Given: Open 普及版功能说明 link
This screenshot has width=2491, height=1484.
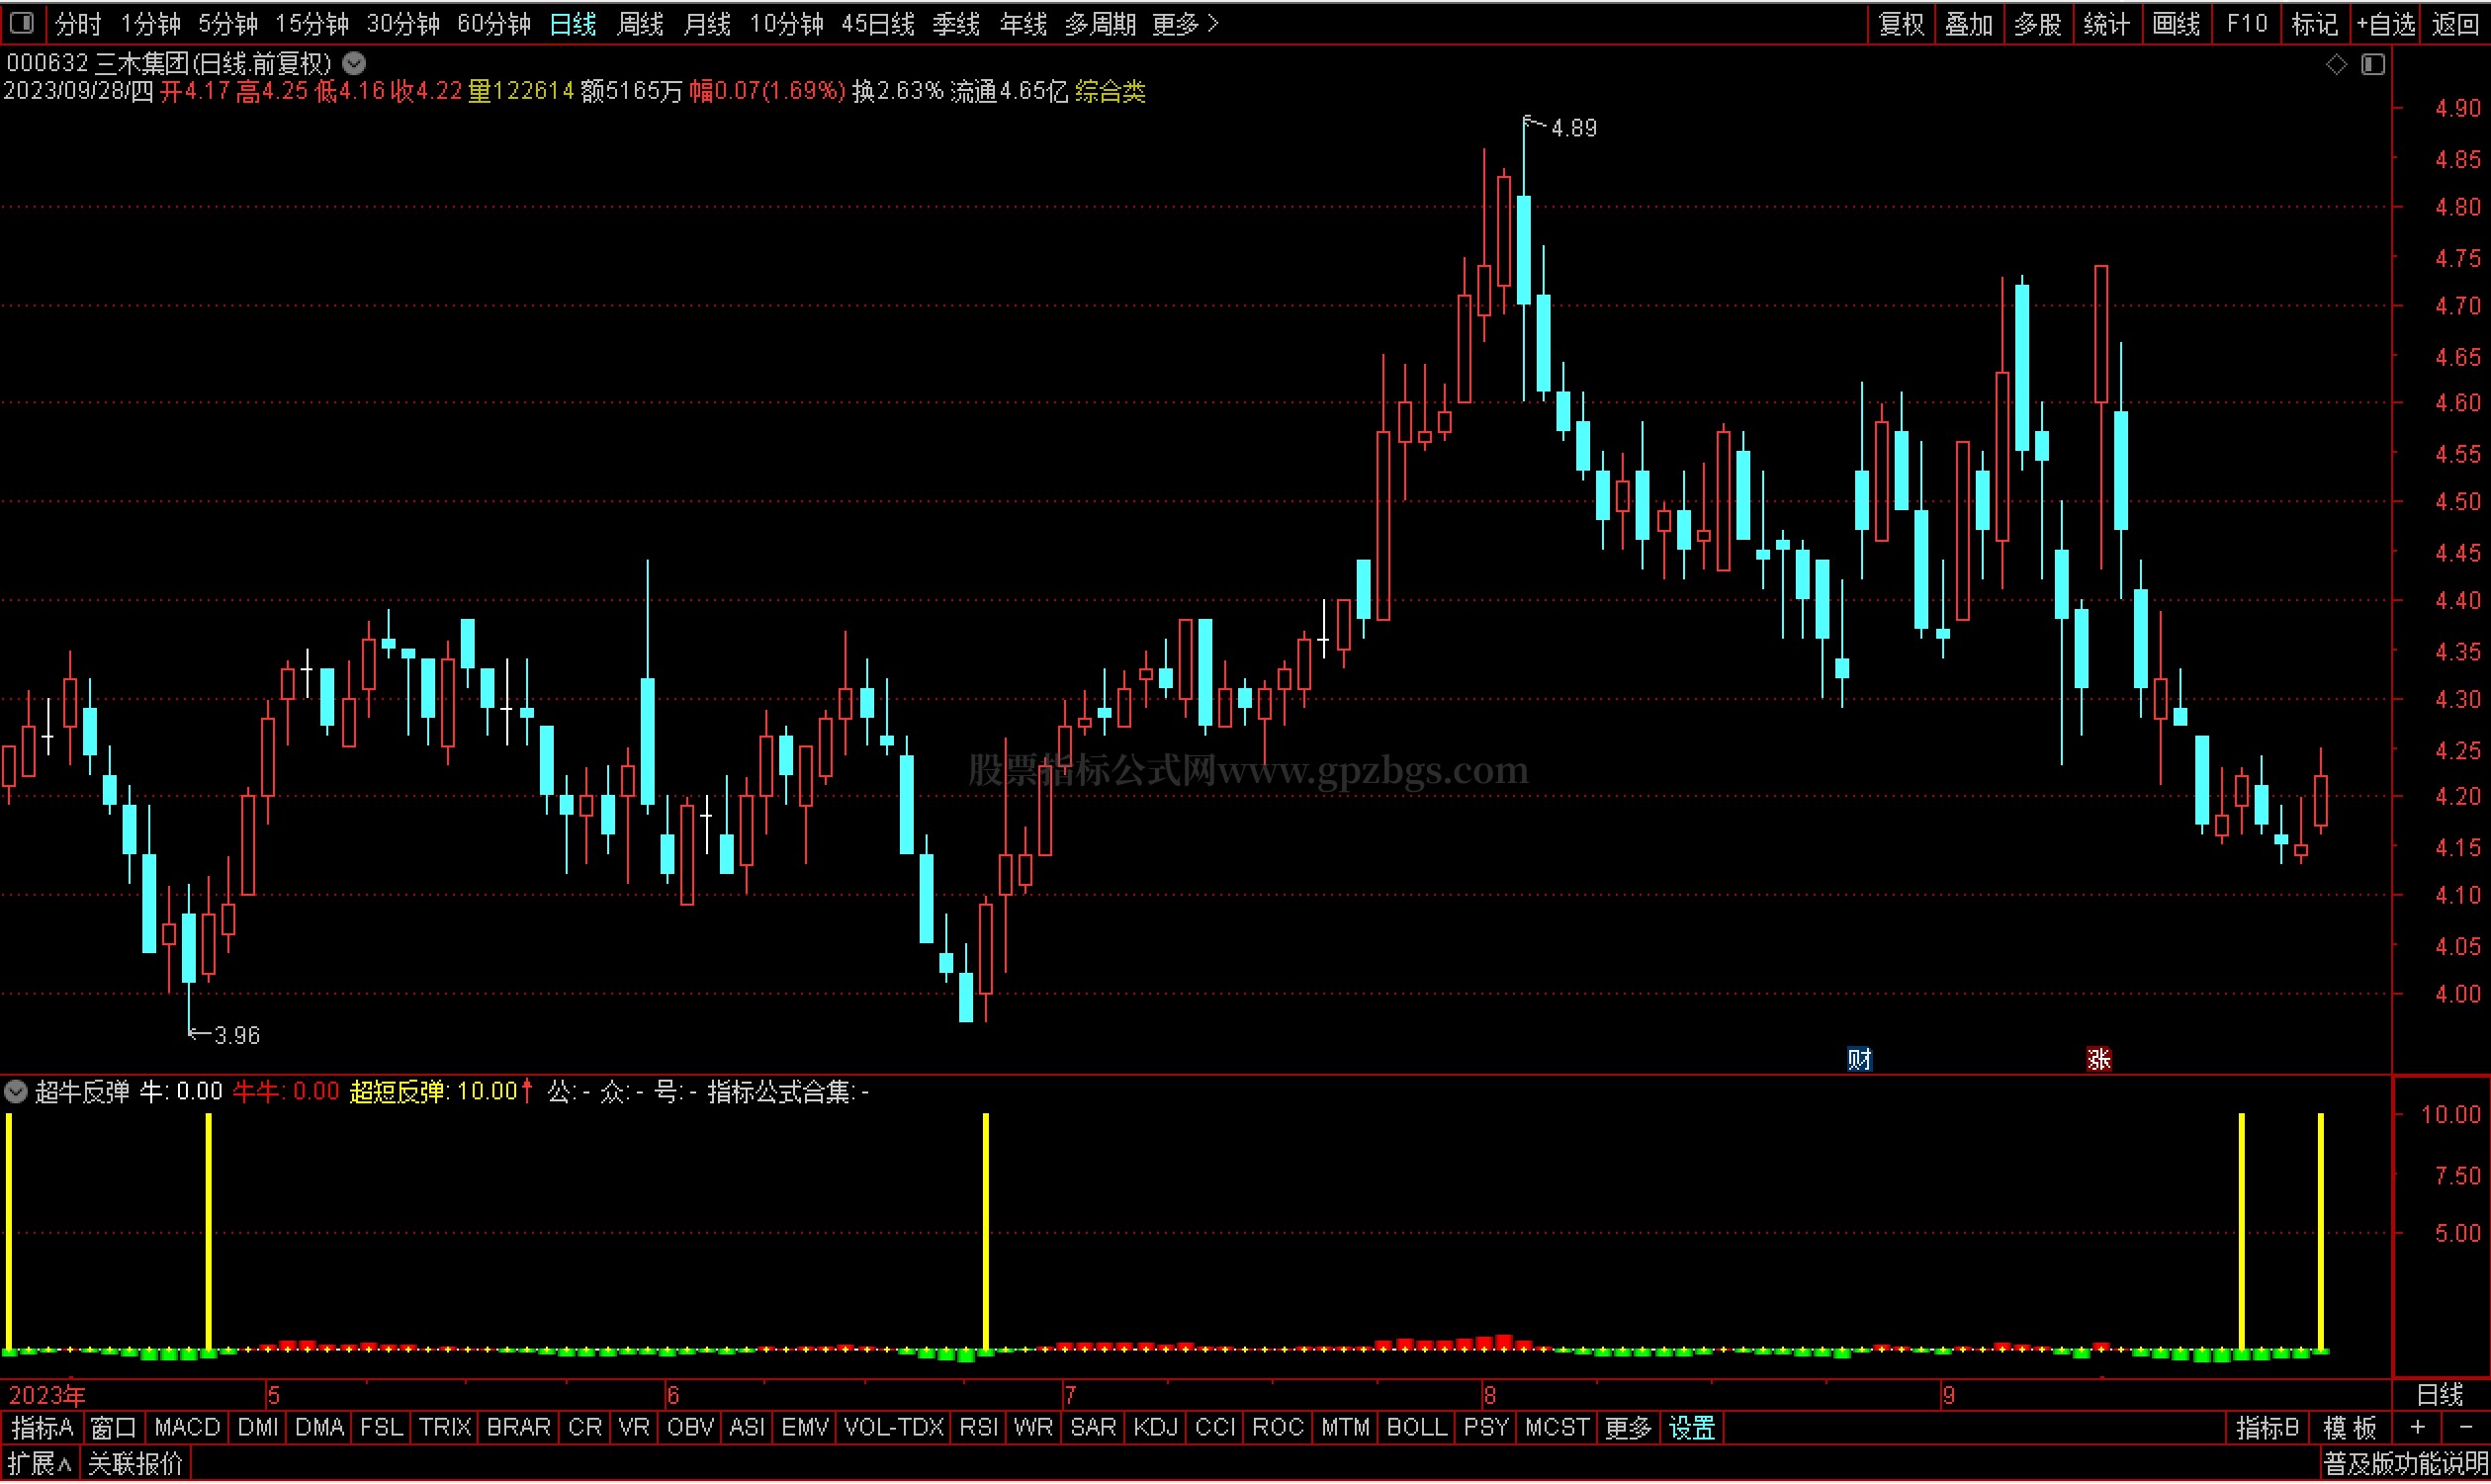Looking at the screenshot, I should (2405, 1465).
